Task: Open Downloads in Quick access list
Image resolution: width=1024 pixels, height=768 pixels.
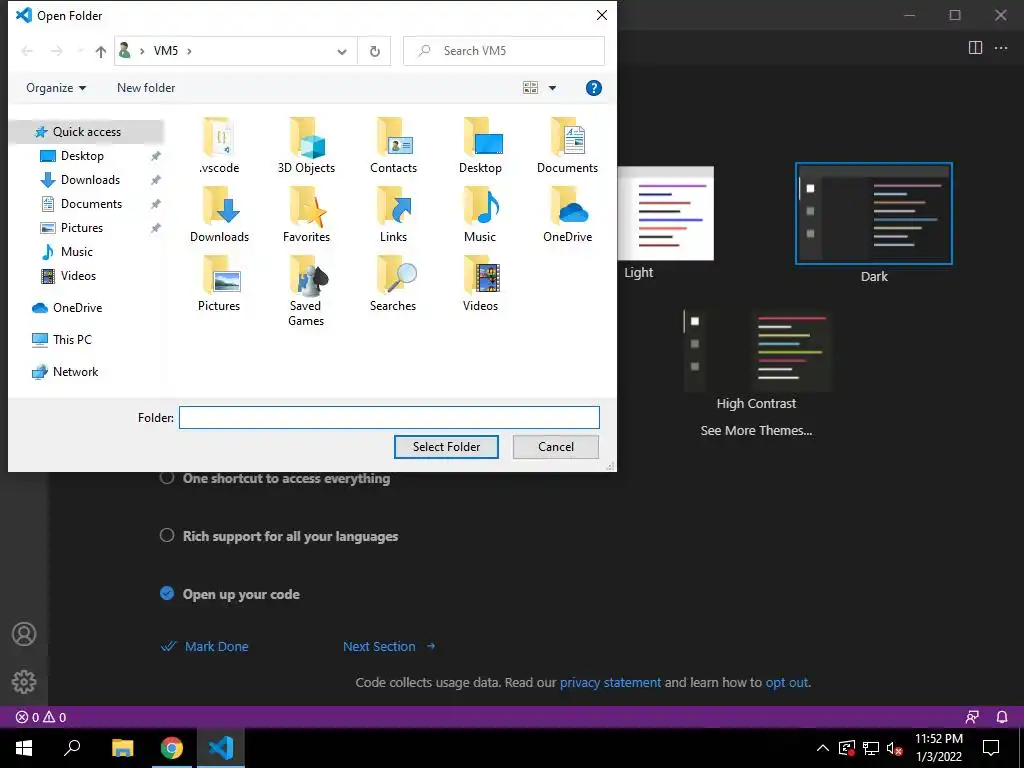Action: tap(90, 180)
